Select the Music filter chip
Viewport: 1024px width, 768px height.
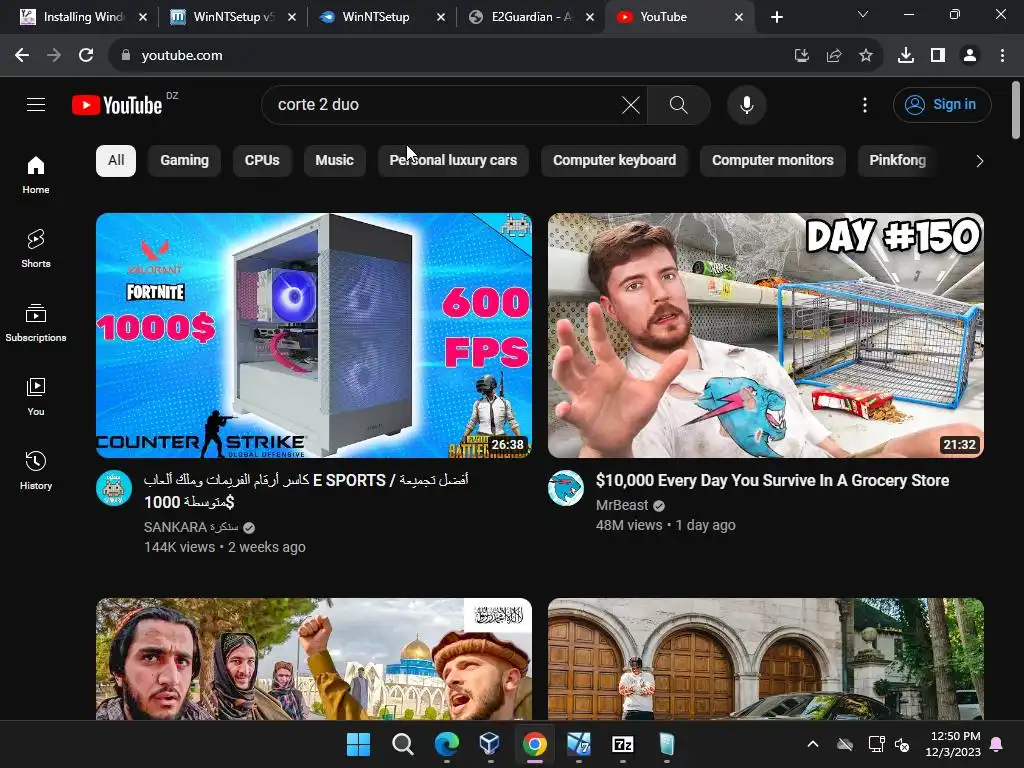(334, 161)
